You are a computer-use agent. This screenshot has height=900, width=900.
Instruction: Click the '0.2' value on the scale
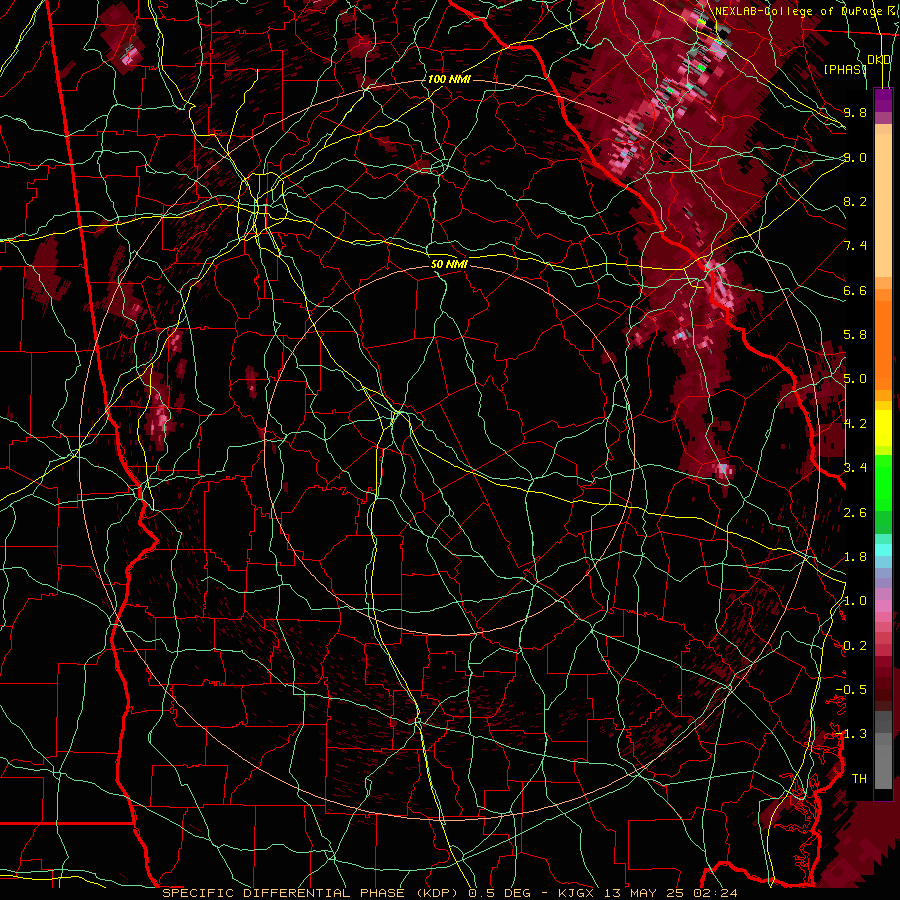(855, 646)
